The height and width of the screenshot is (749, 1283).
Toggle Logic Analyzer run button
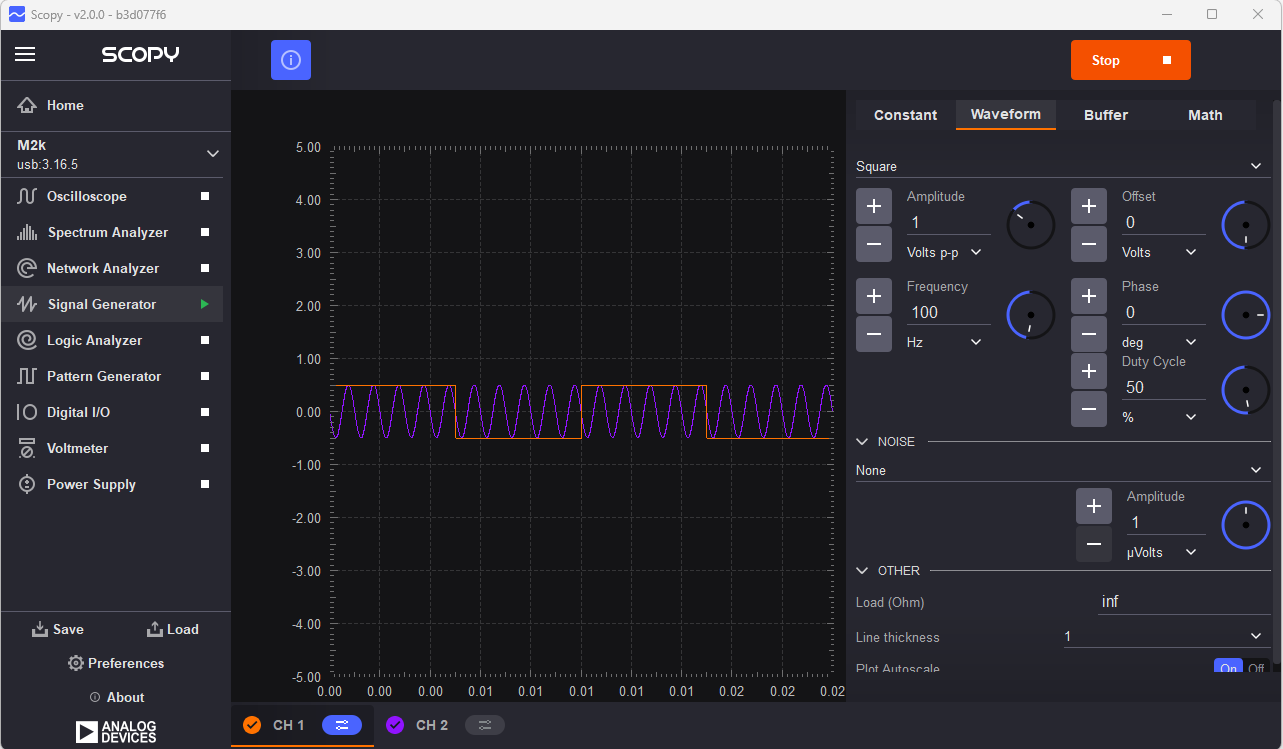tap(205, 340)
